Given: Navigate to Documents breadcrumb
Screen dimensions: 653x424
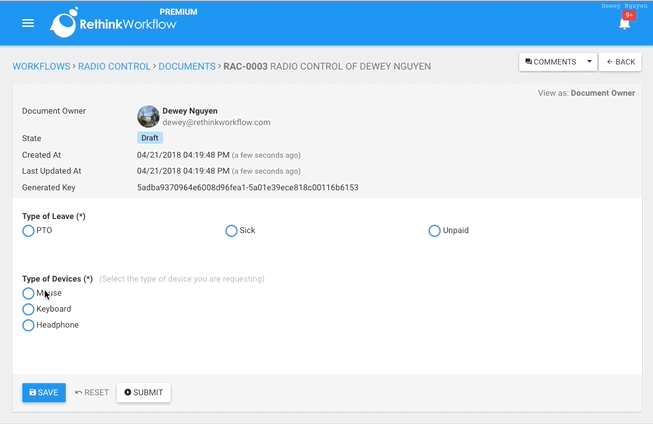Looking at the screenshot, I should coord(187,66).
